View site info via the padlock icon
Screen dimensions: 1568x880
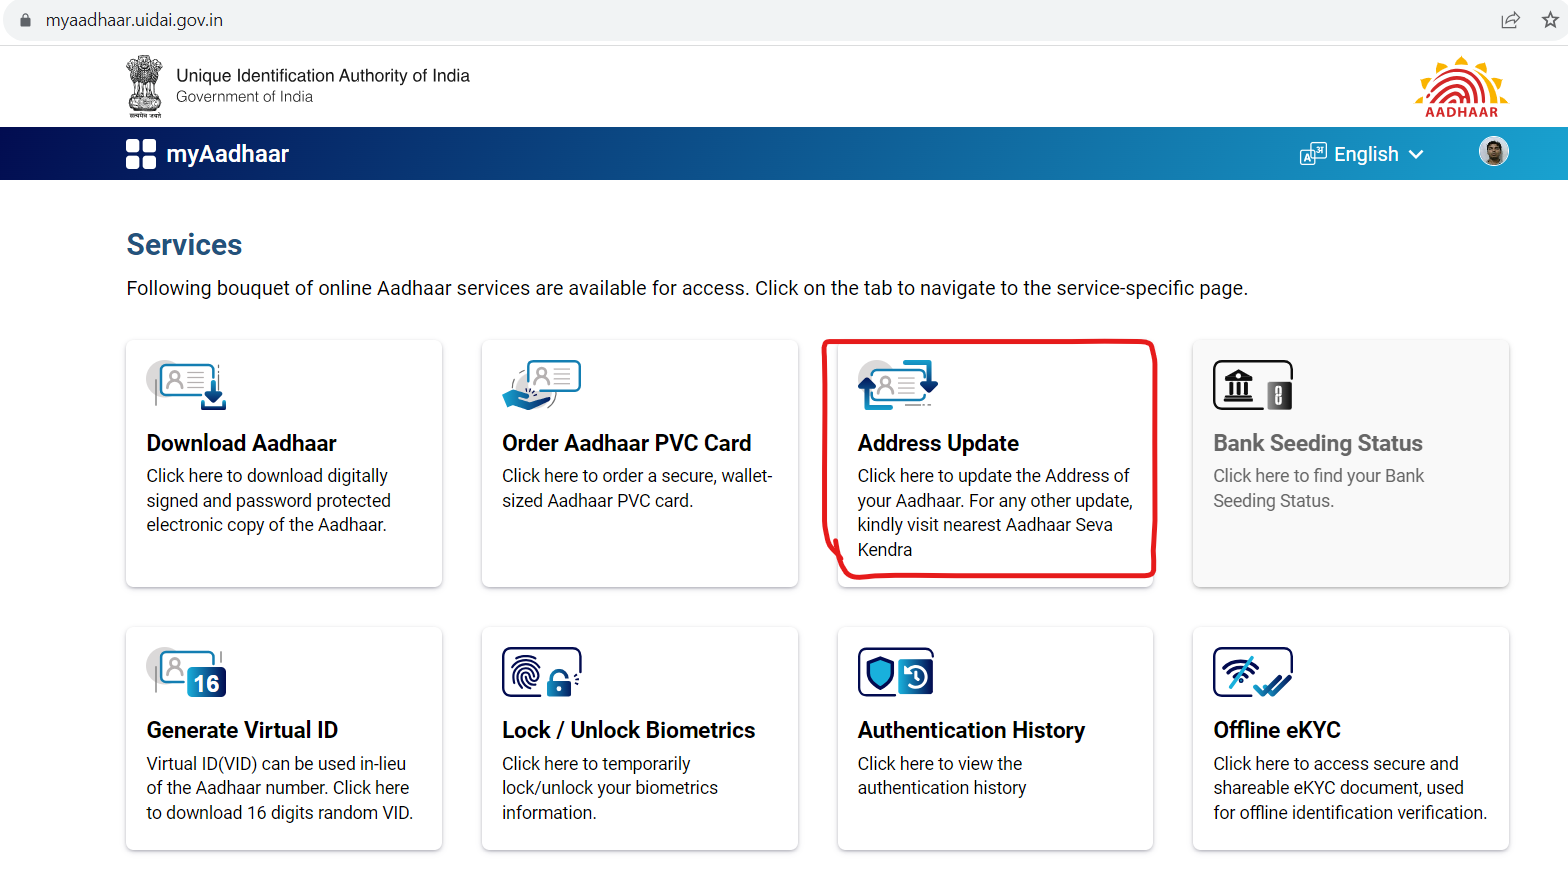(x=25, y=20)
